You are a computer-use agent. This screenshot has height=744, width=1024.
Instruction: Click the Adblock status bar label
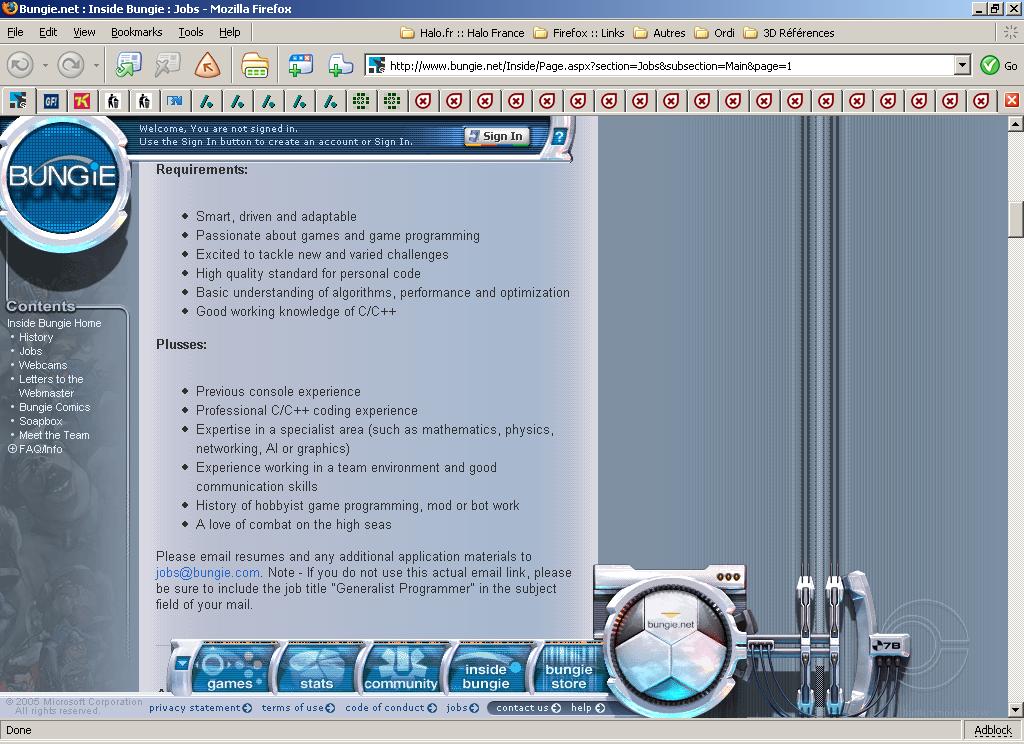(x=993, y=730)
